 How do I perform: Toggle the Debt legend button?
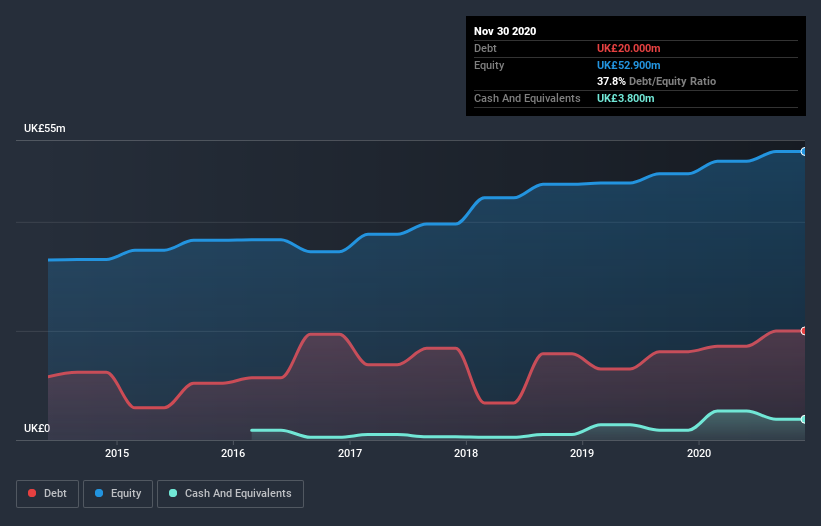(x=47, y=494)
